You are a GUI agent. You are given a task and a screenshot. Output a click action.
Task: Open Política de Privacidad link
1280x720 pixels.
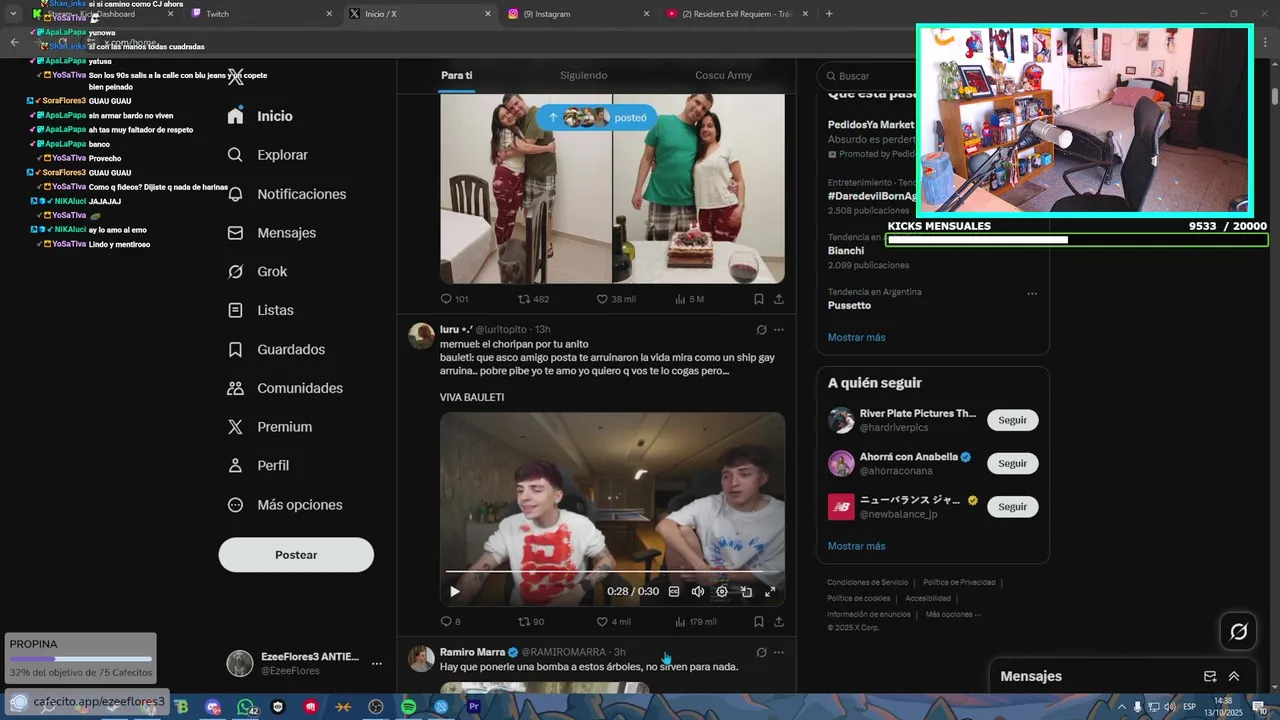point(959,583)
